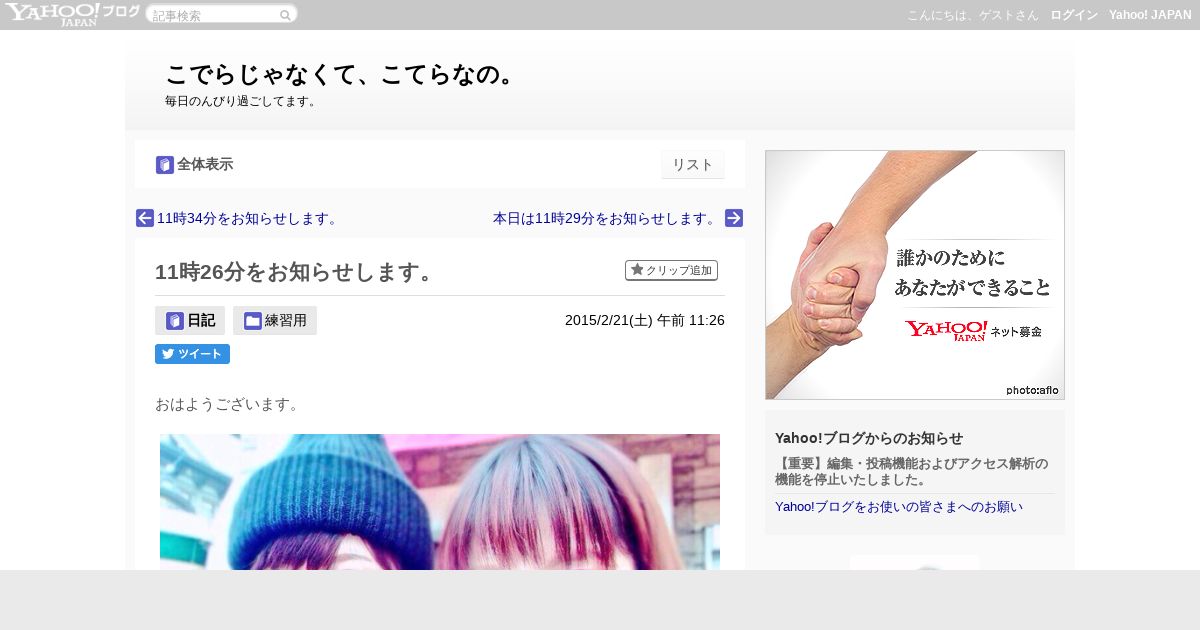Open article title 11時26分をお知らせします。
The height and width of the screenshot is (630, 1200).
click(x=294, y=271)
